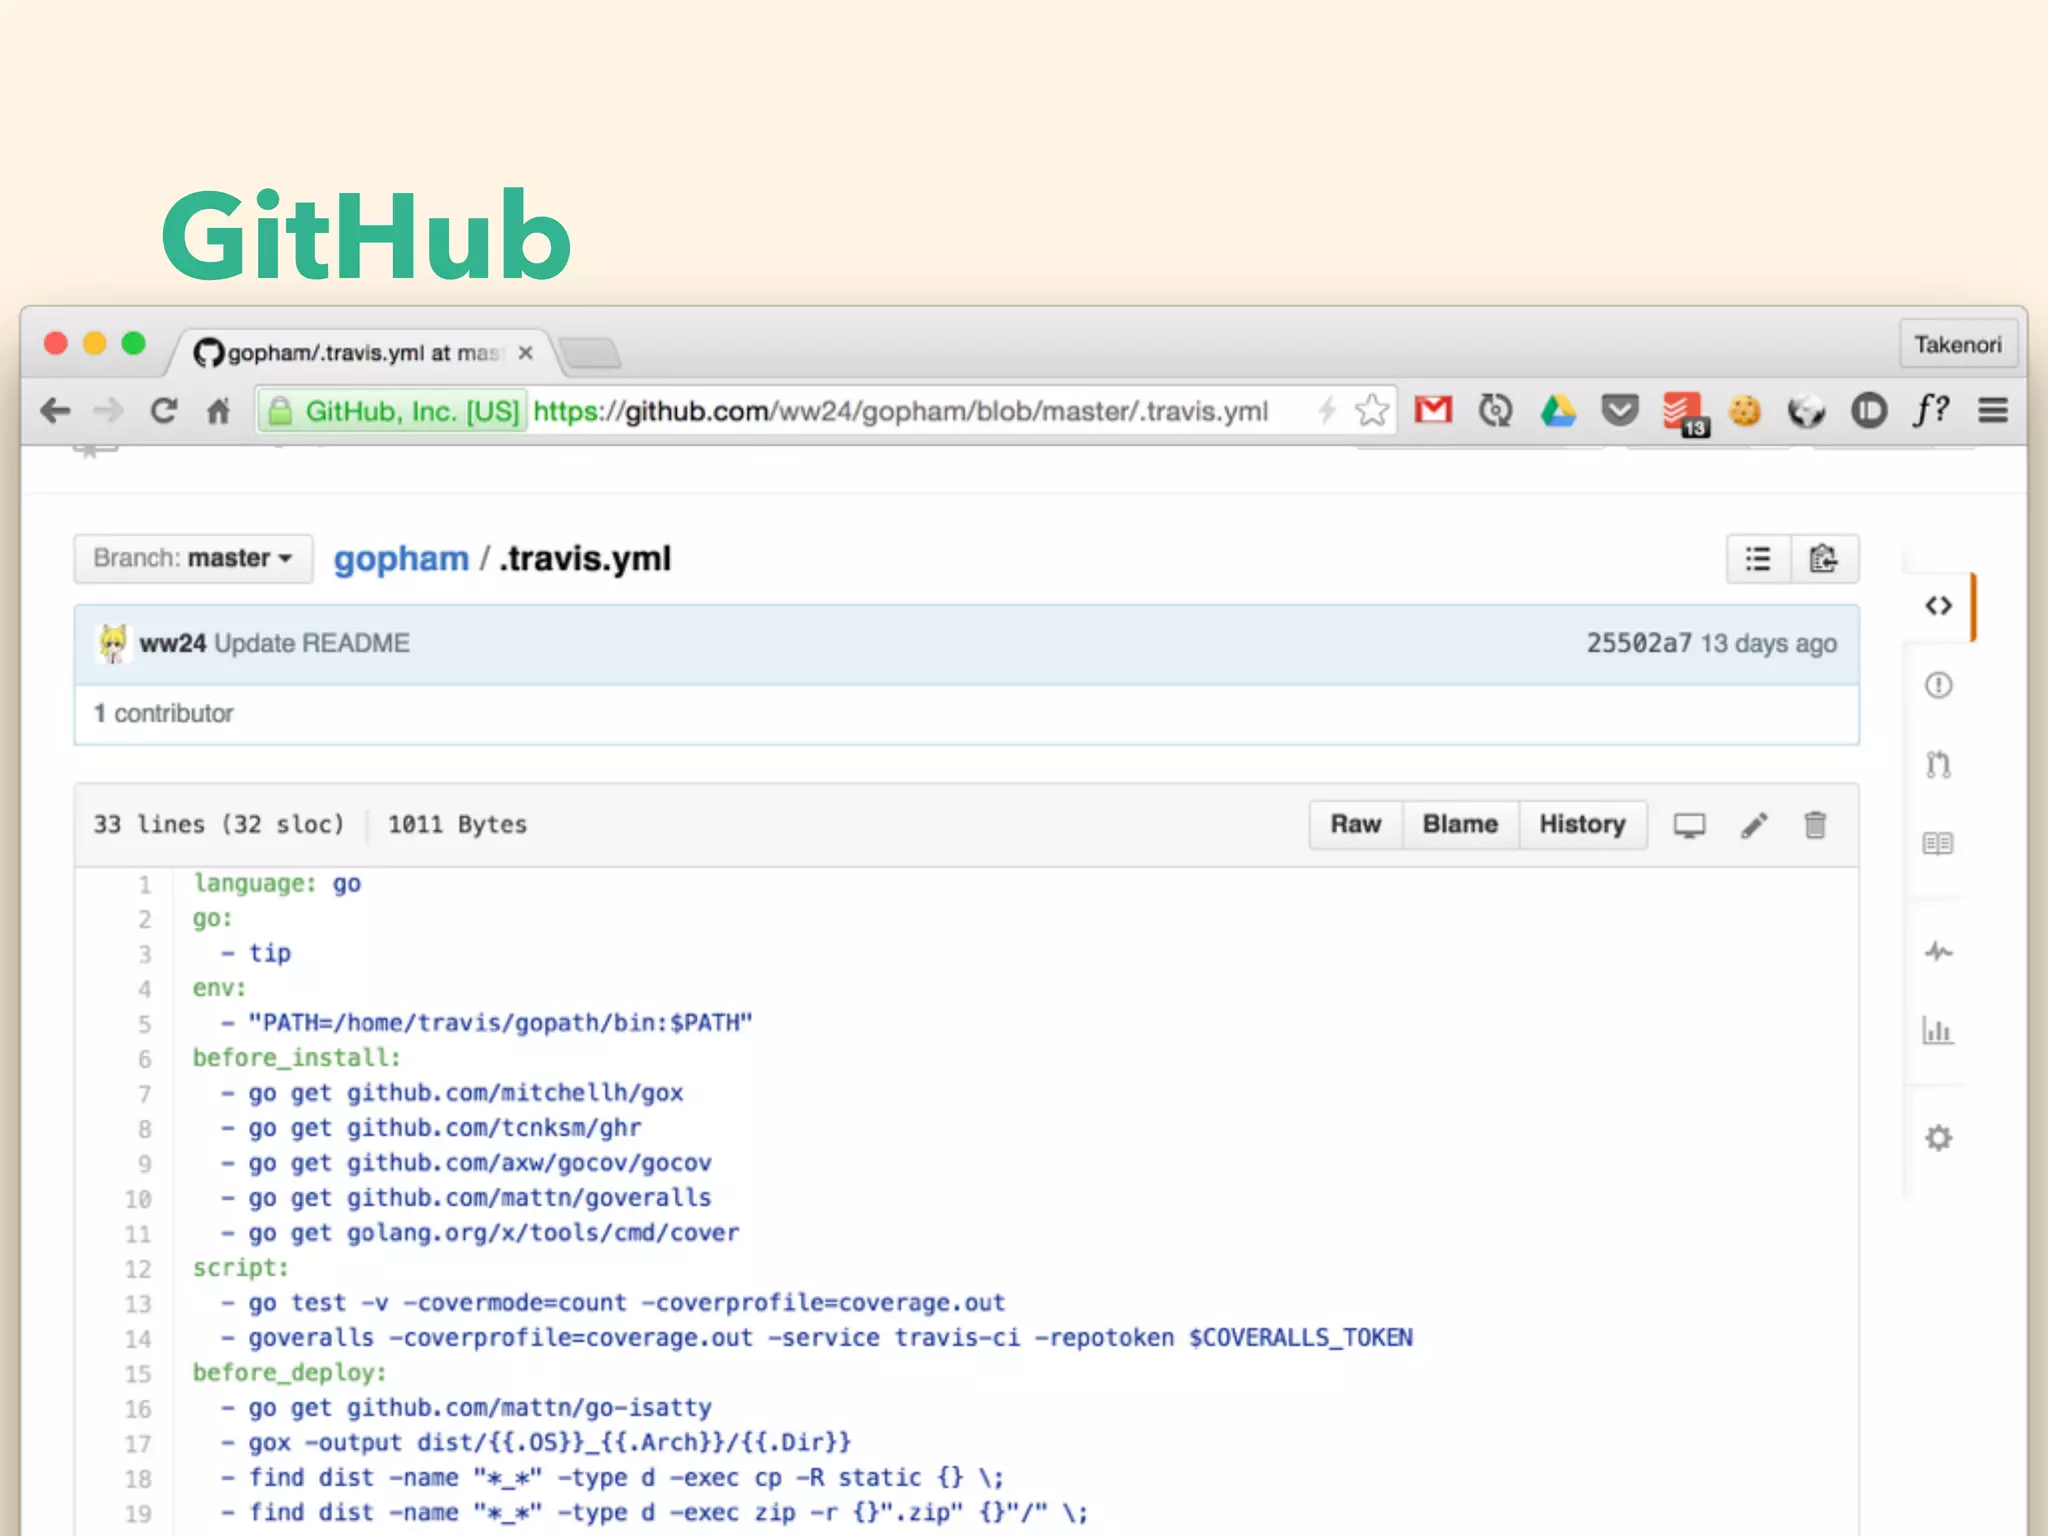Image resolution: width=2048 pixels, height=1536 pixels.
Task: Click 'go get github.com/mattn/goveralls' line
Action: click(480, 1198)
